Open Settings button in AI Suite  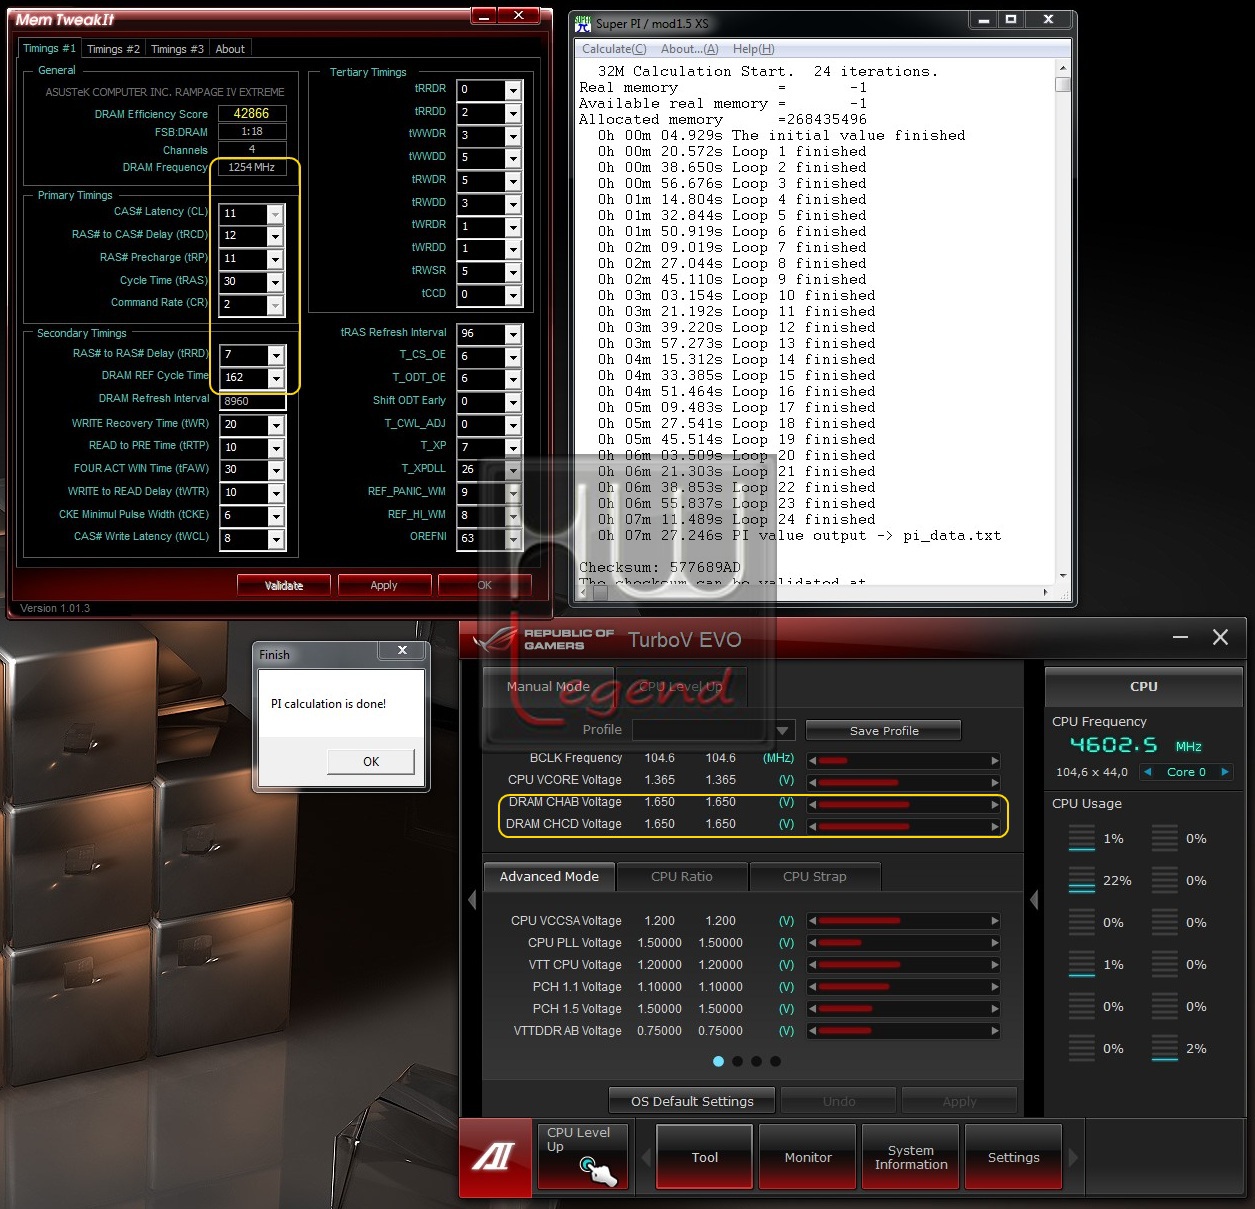click(x=1014, y=1157)
